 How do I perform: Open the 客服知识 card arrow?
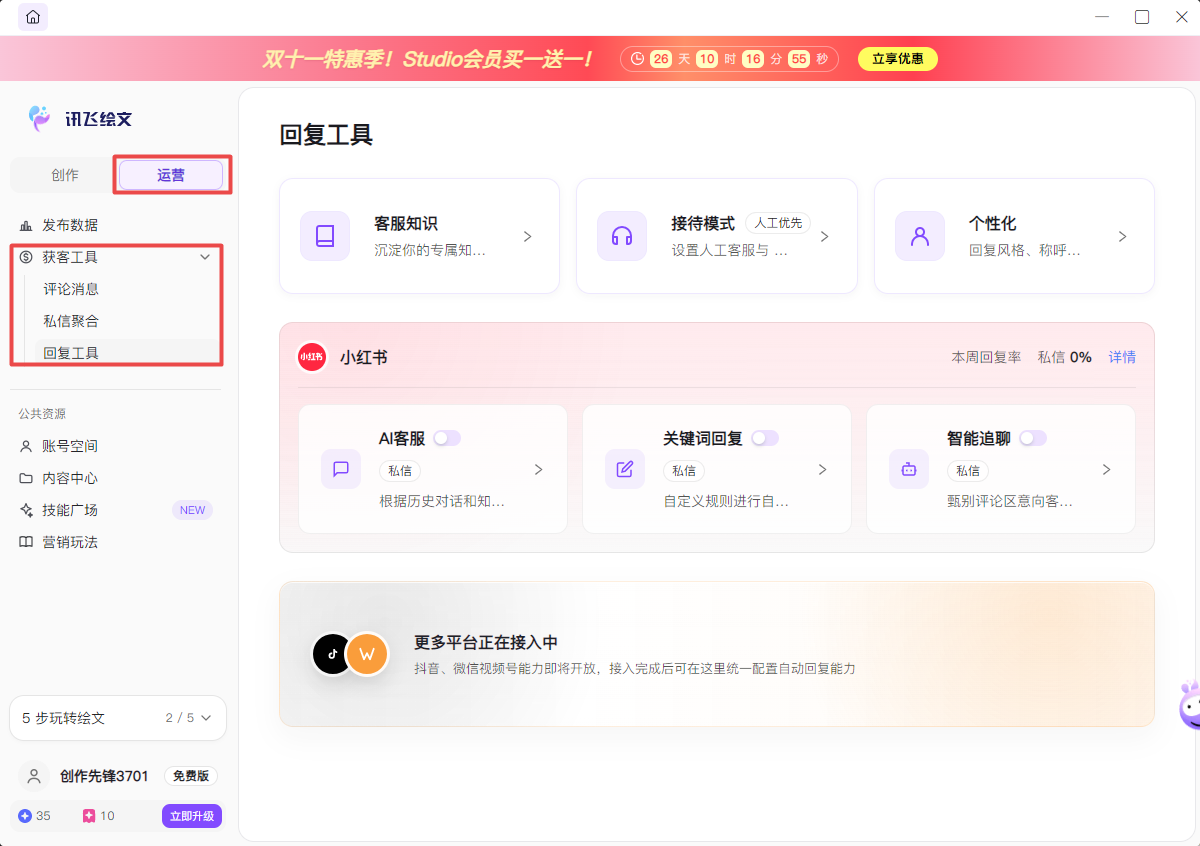[x=527, y=236]
